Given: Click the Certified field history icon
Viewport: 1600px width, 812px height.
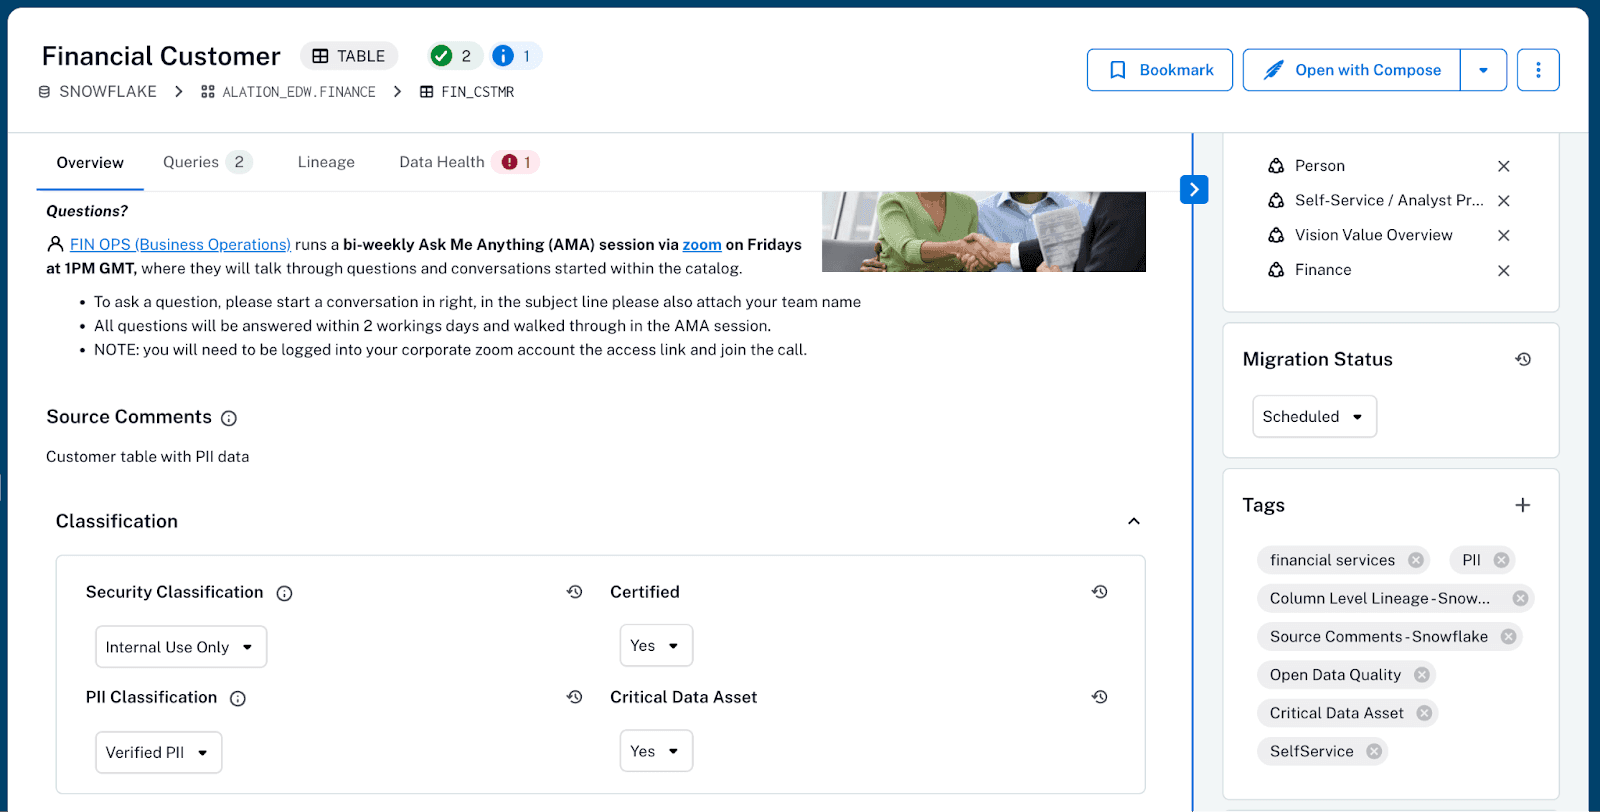Looking at the screenshot, I should click(x=1099, y=592).
